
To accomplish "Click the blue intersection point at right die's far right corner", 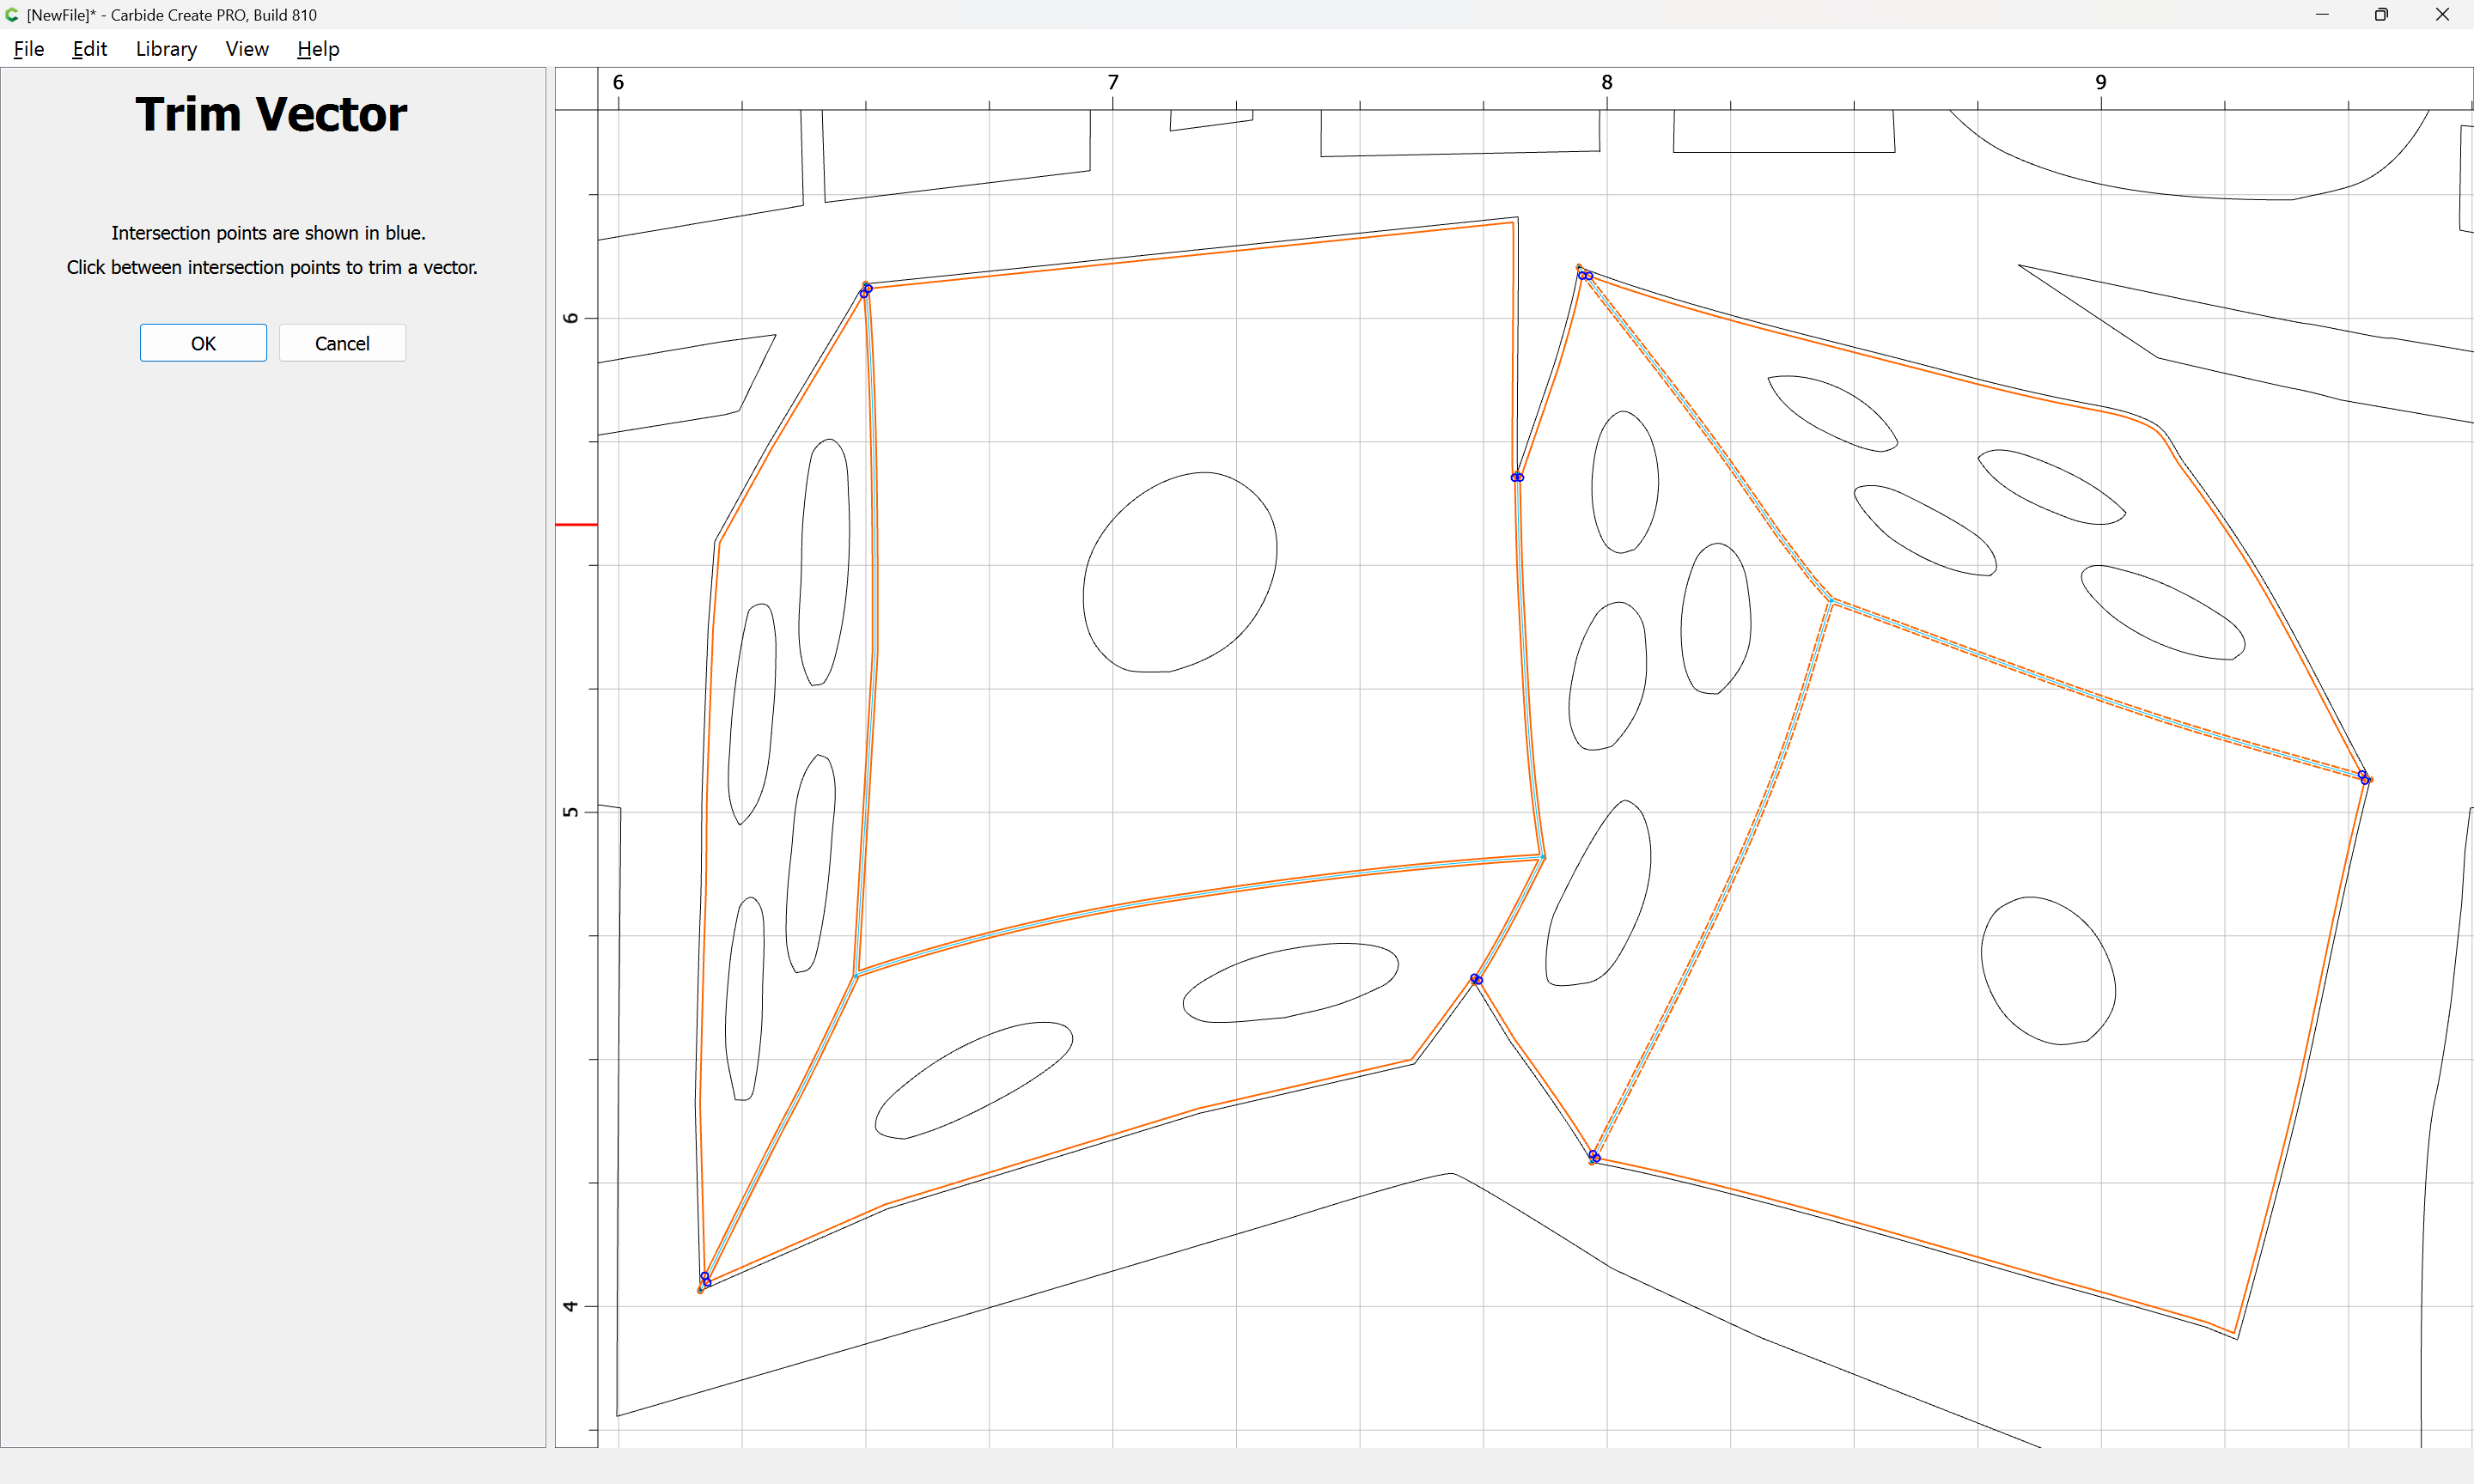I will coord(2364,777).
